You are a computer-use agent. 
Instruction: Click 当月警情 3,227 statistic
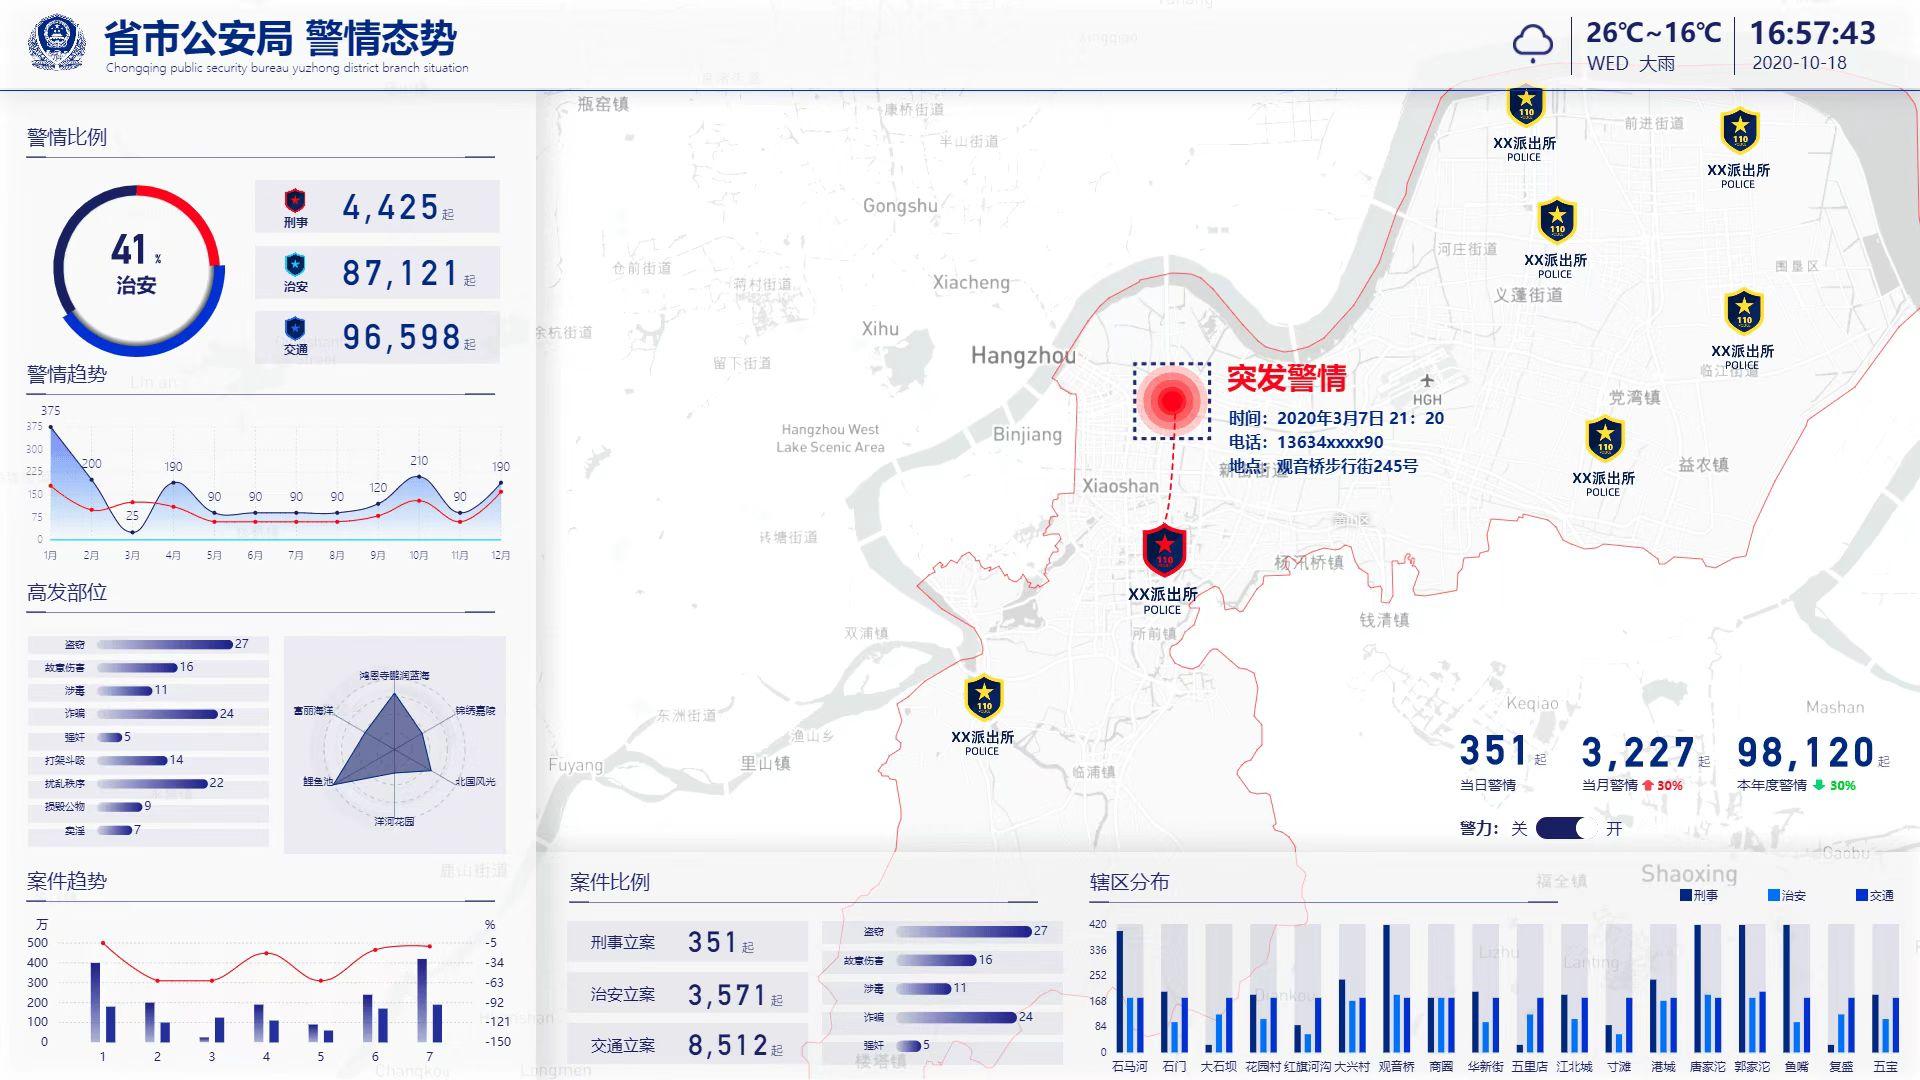point(1638,753)
